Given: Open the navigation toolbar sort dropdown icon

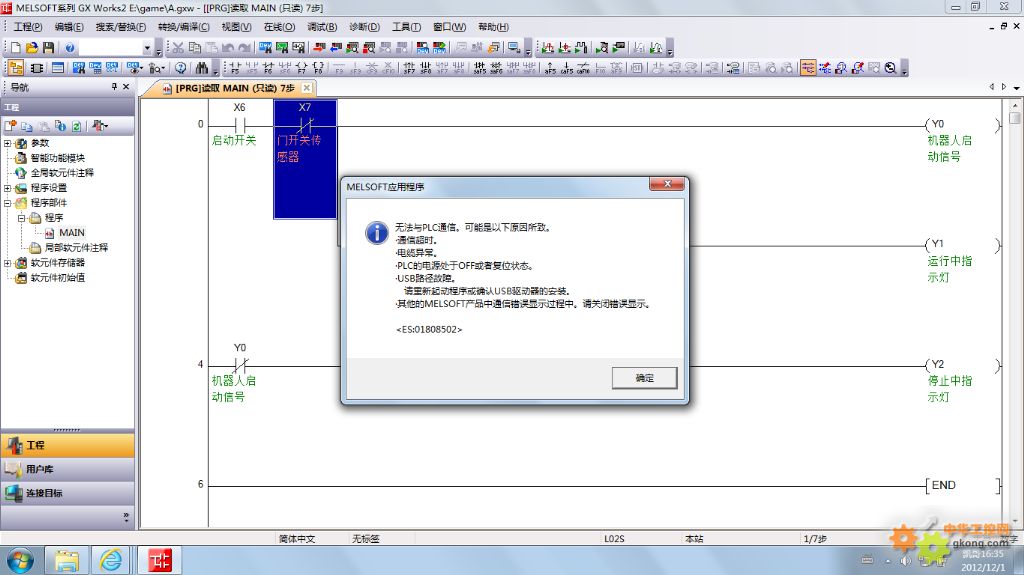Looking at the screenshot, I should click(100, 126).
